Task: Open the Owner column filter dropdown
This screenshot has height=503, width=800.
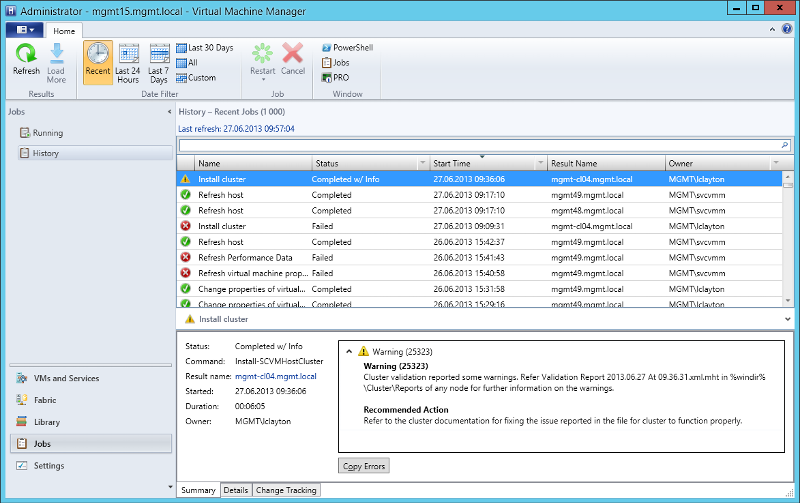Action: tap(776, 163)
